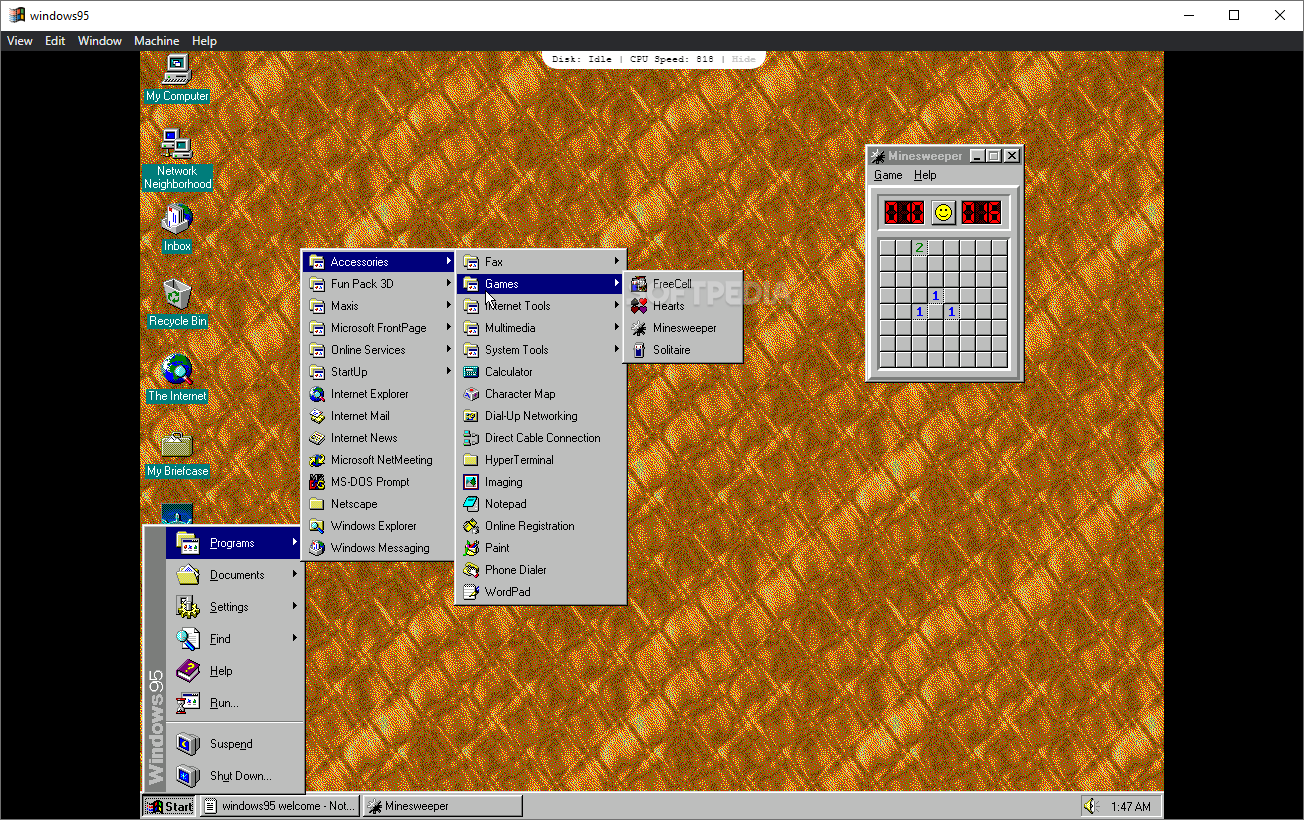Screen dimensions: 1304x820
Task: Open Internet Mail from Programs menu
Action: point(379,416)
